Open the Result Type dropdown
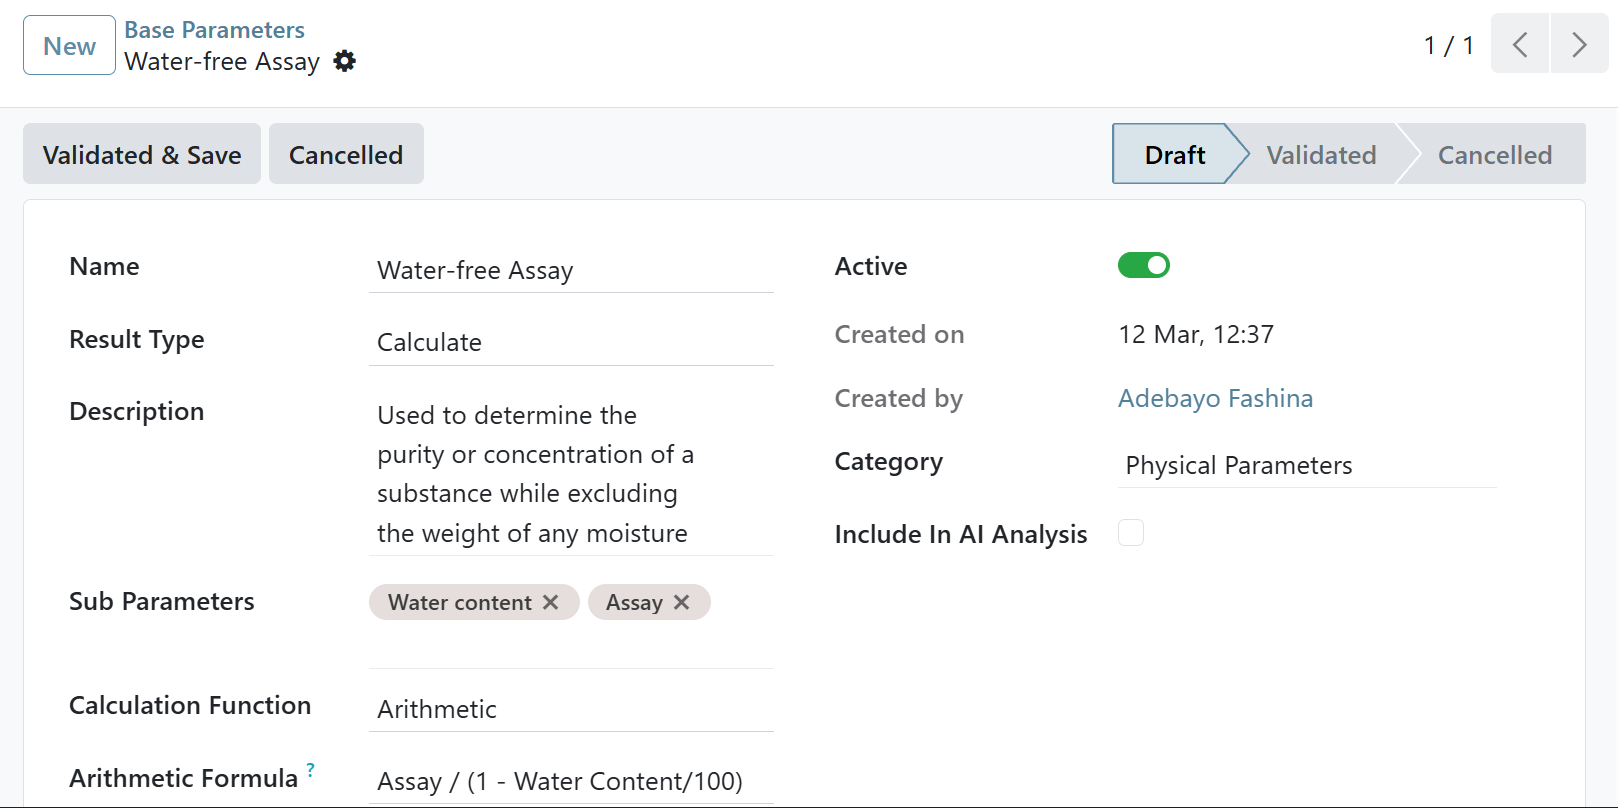The height and width of the screenshot is (808, 1618). 570,342
